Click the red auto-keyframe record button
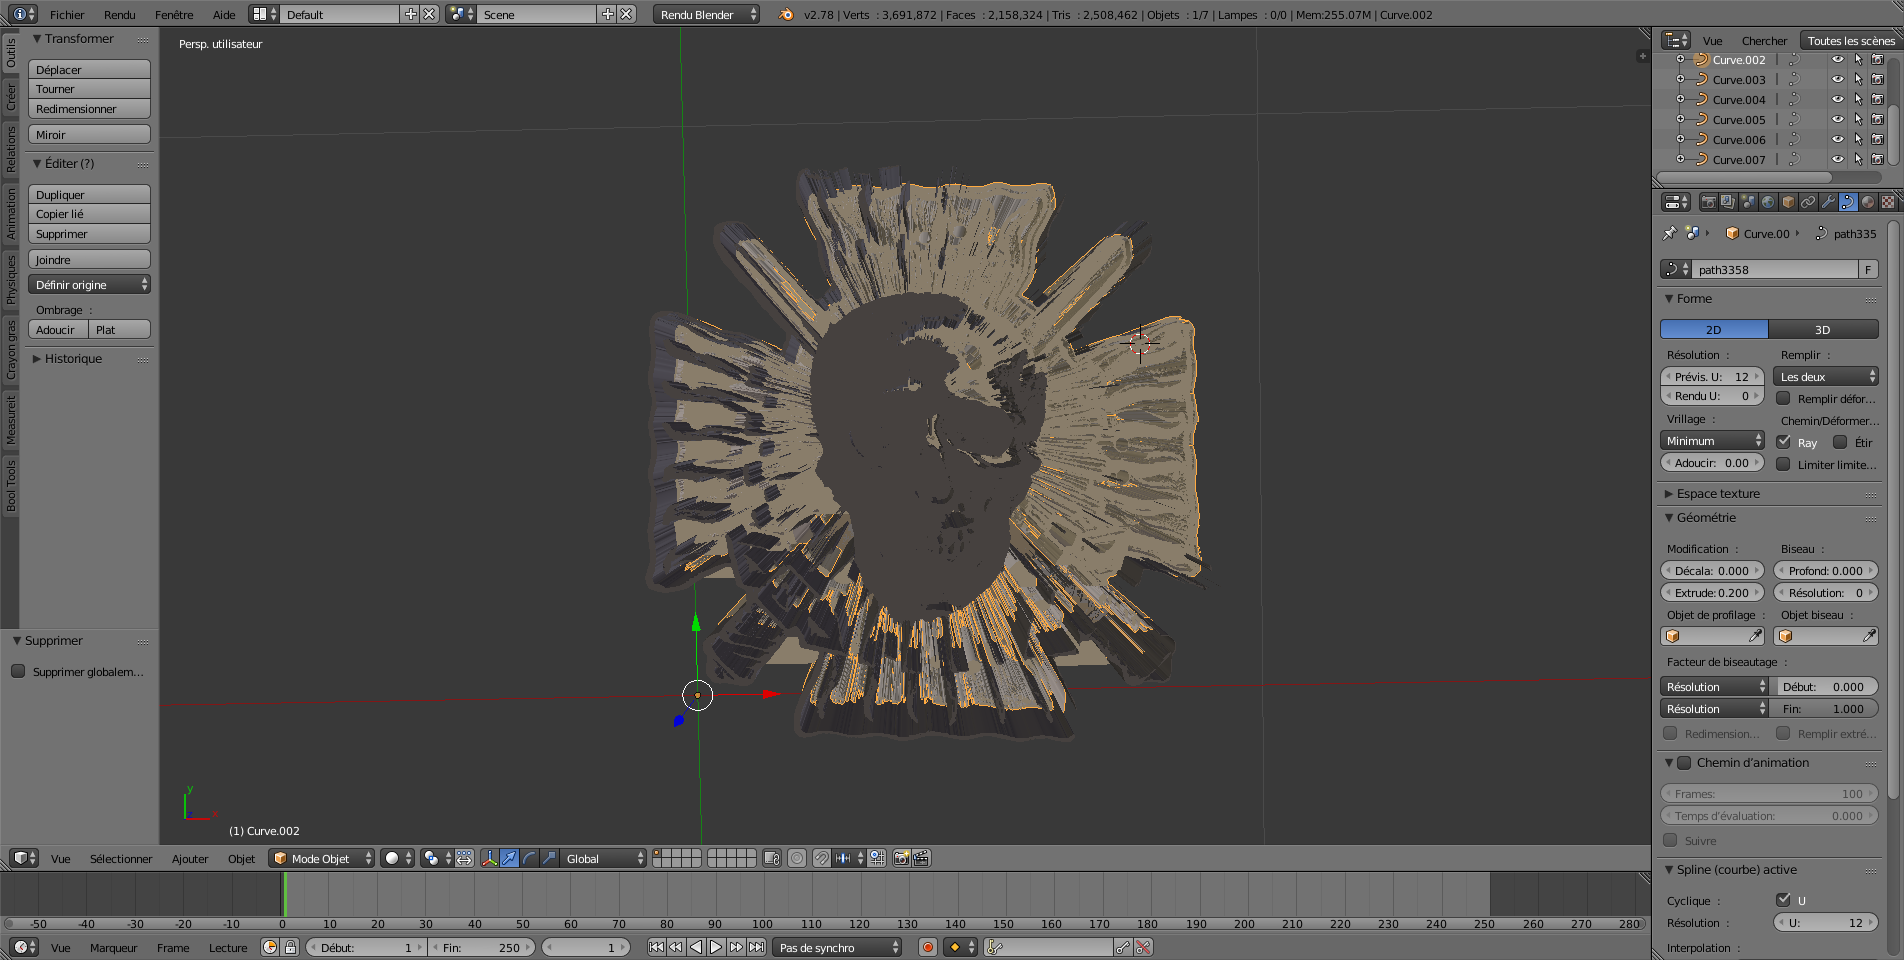 point(927,947)
